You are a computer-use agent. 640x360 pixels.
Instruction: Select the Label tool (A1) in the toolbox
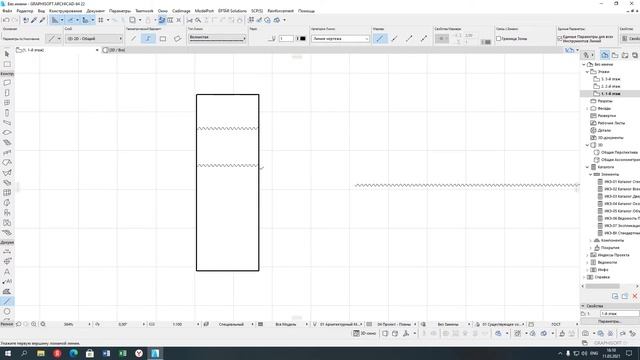click(7, 281)
